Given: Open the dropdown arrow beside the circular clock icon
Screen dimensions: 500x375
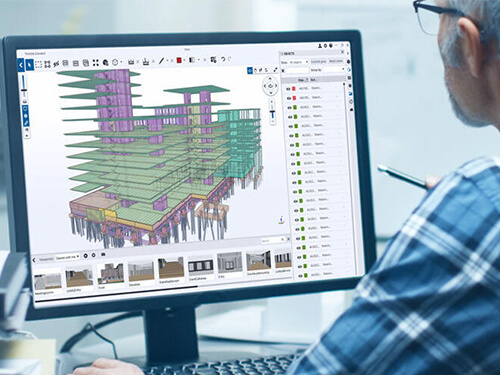Looking at the screenshot, I should click(x=121, y=62).
